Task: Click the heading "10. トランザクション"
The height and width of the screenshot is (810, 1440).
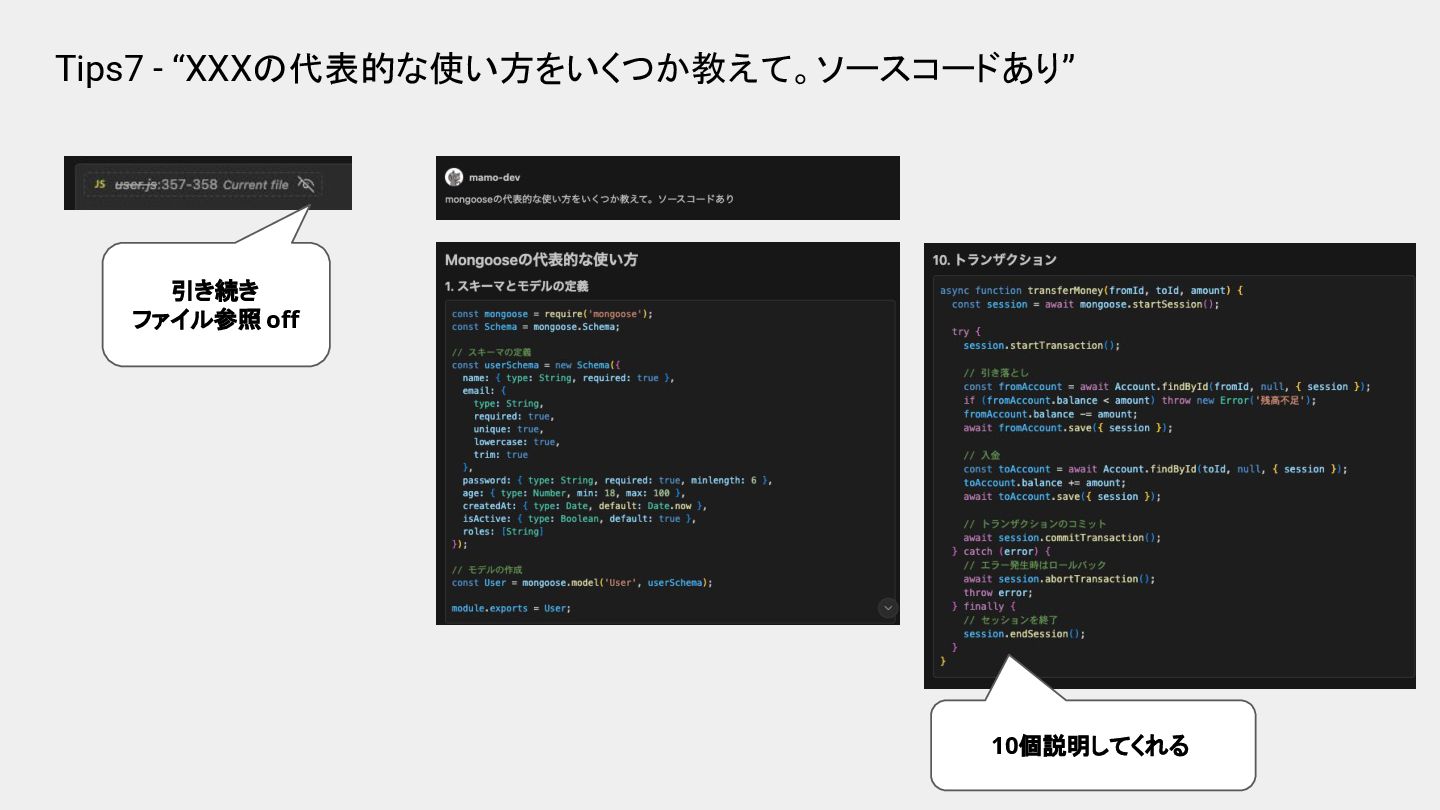Action: point(994,260)
